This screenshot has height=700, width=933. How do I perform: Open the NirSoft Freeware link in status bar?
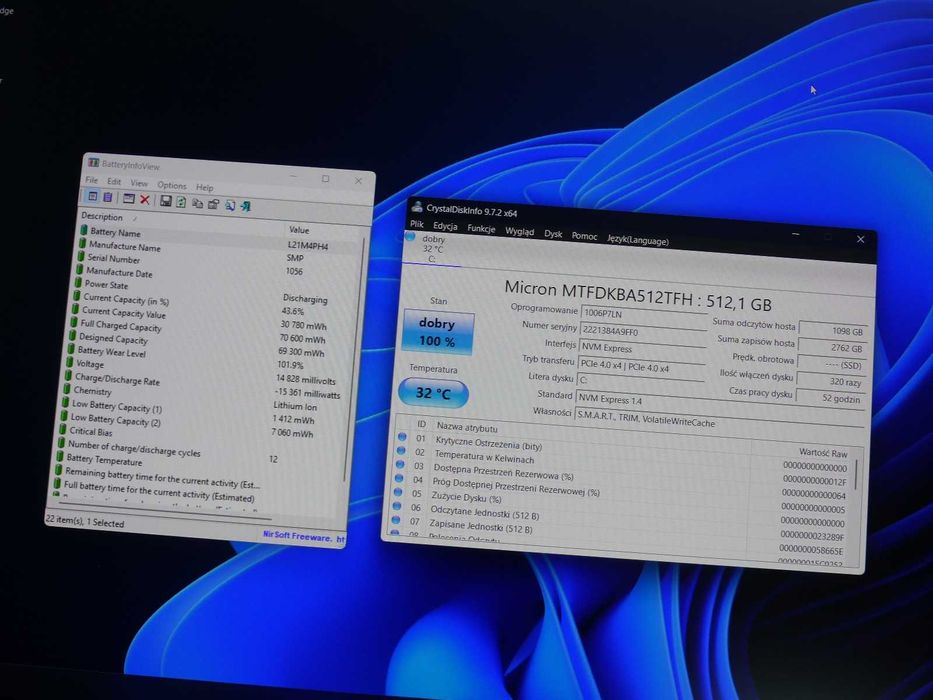click(x=303, y=536)
